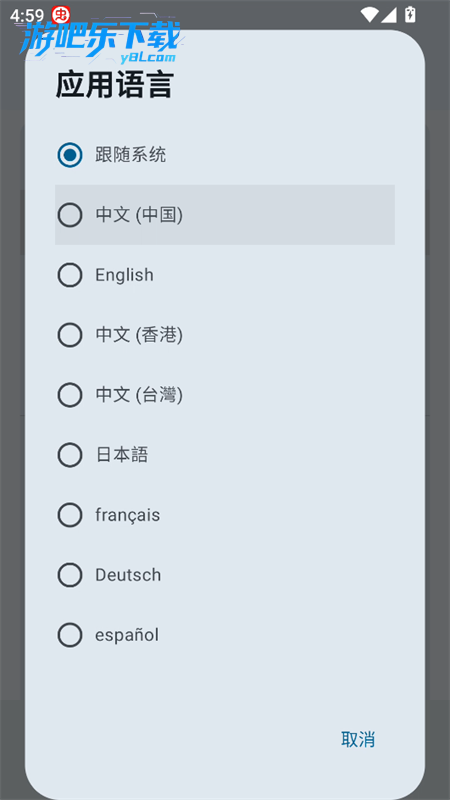Click the English language label
450x800 pixels.
coord(124,276)
